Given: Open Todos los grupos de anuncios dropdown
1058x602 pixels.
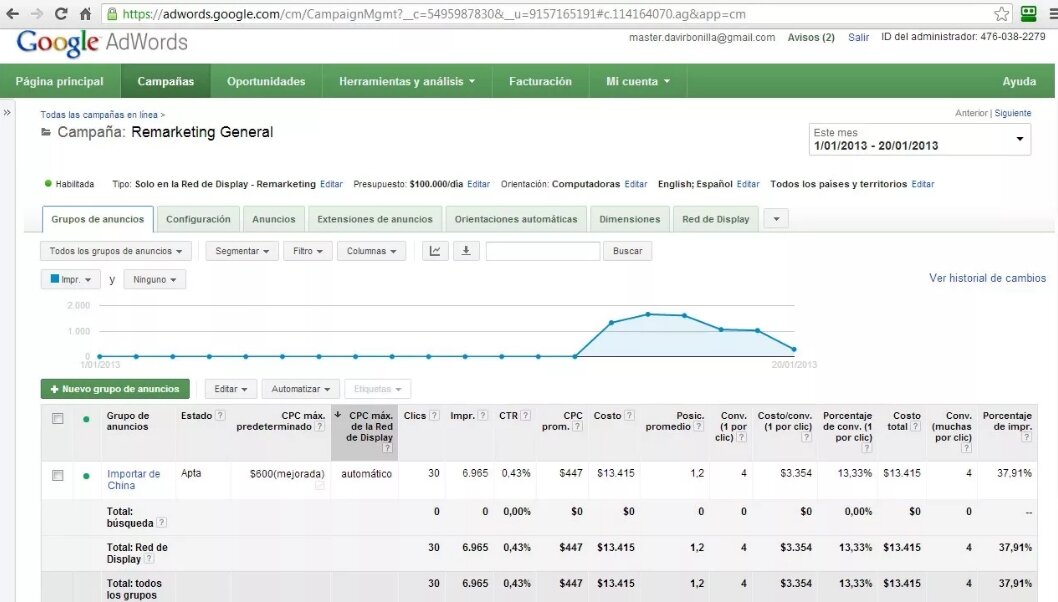Looking at the screenshot, I should point(116,251).
